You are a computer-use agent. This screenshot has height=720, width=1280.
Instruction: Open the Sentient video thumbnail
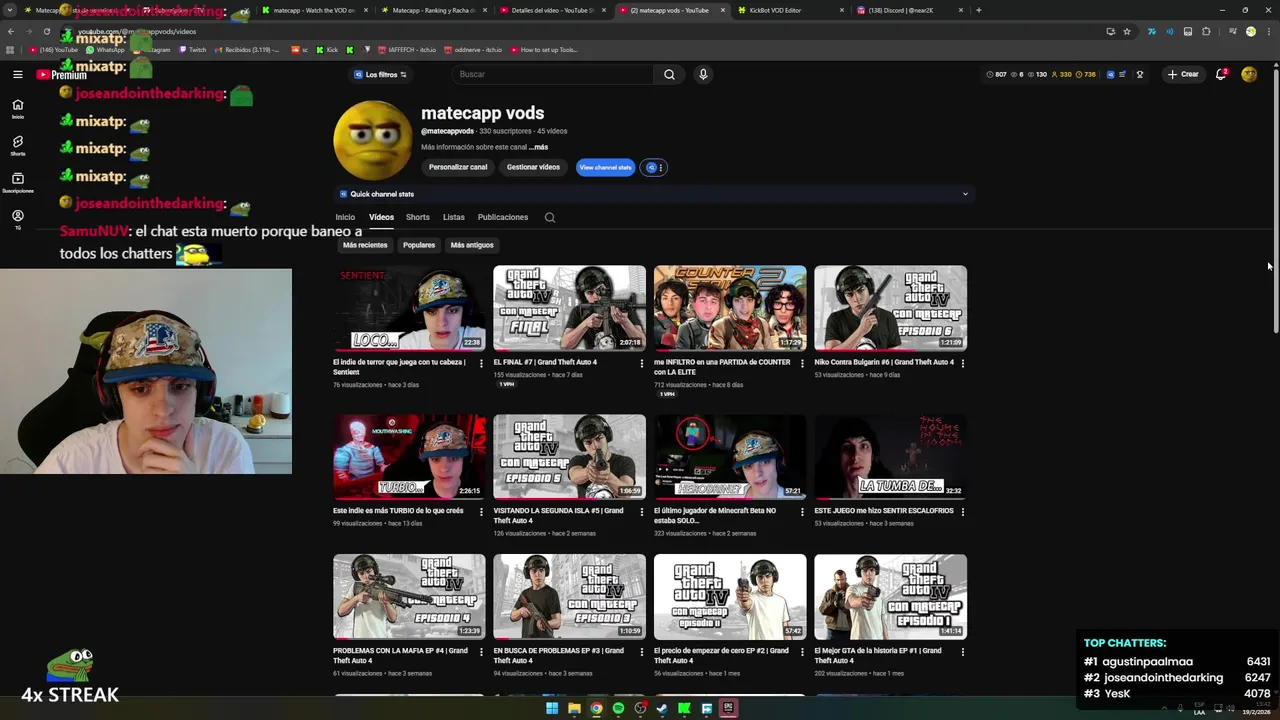coord(409,308)
